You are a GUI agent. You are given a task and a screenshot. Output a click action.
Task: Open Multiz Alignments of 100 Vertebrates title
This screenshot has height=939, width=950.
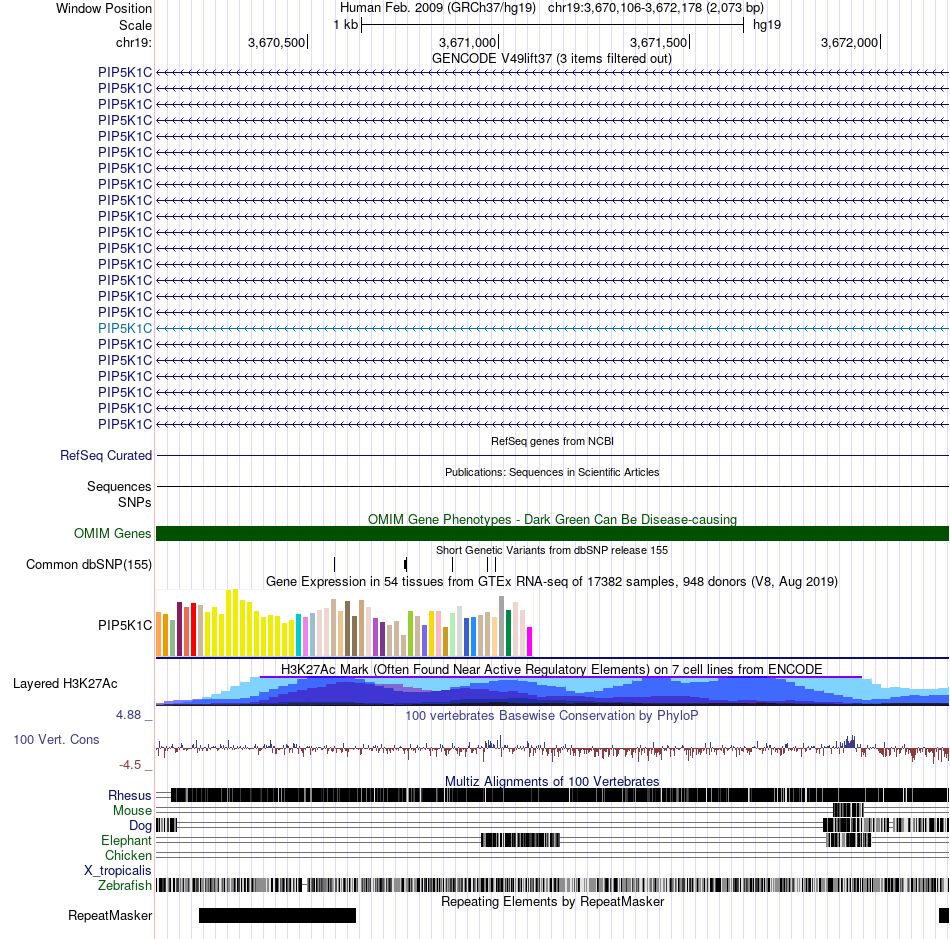tap(552, 781)
